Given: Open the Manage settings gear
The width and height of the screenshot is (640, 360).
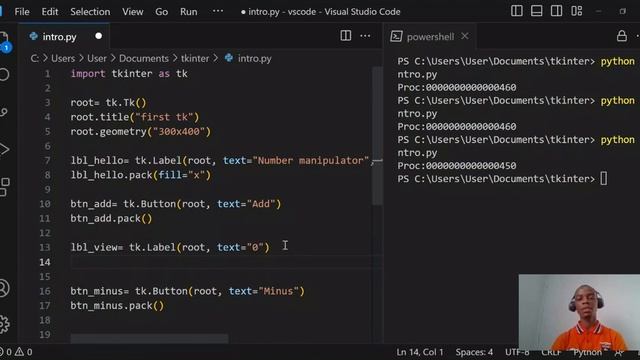Looking at the screenshot, I should pos(4,324).
